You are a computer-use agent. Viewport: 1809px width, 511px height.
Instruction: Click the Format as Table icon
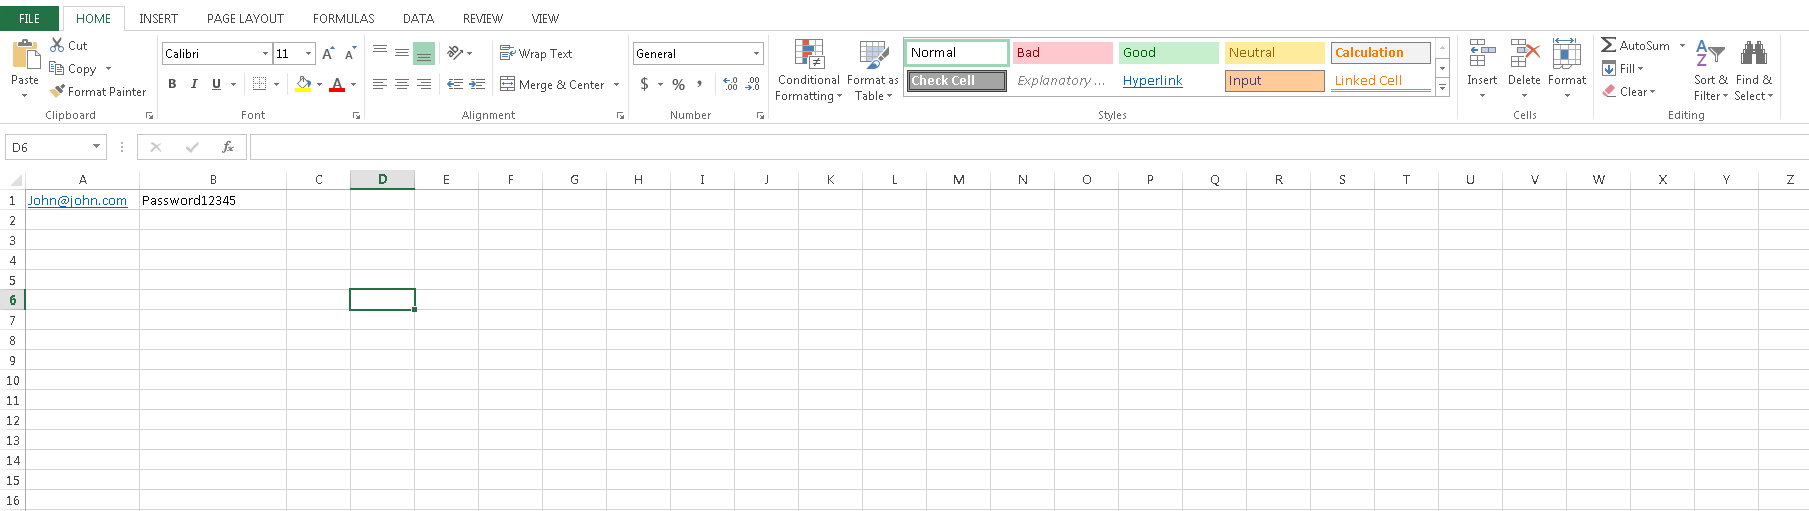tap(873, 56)
